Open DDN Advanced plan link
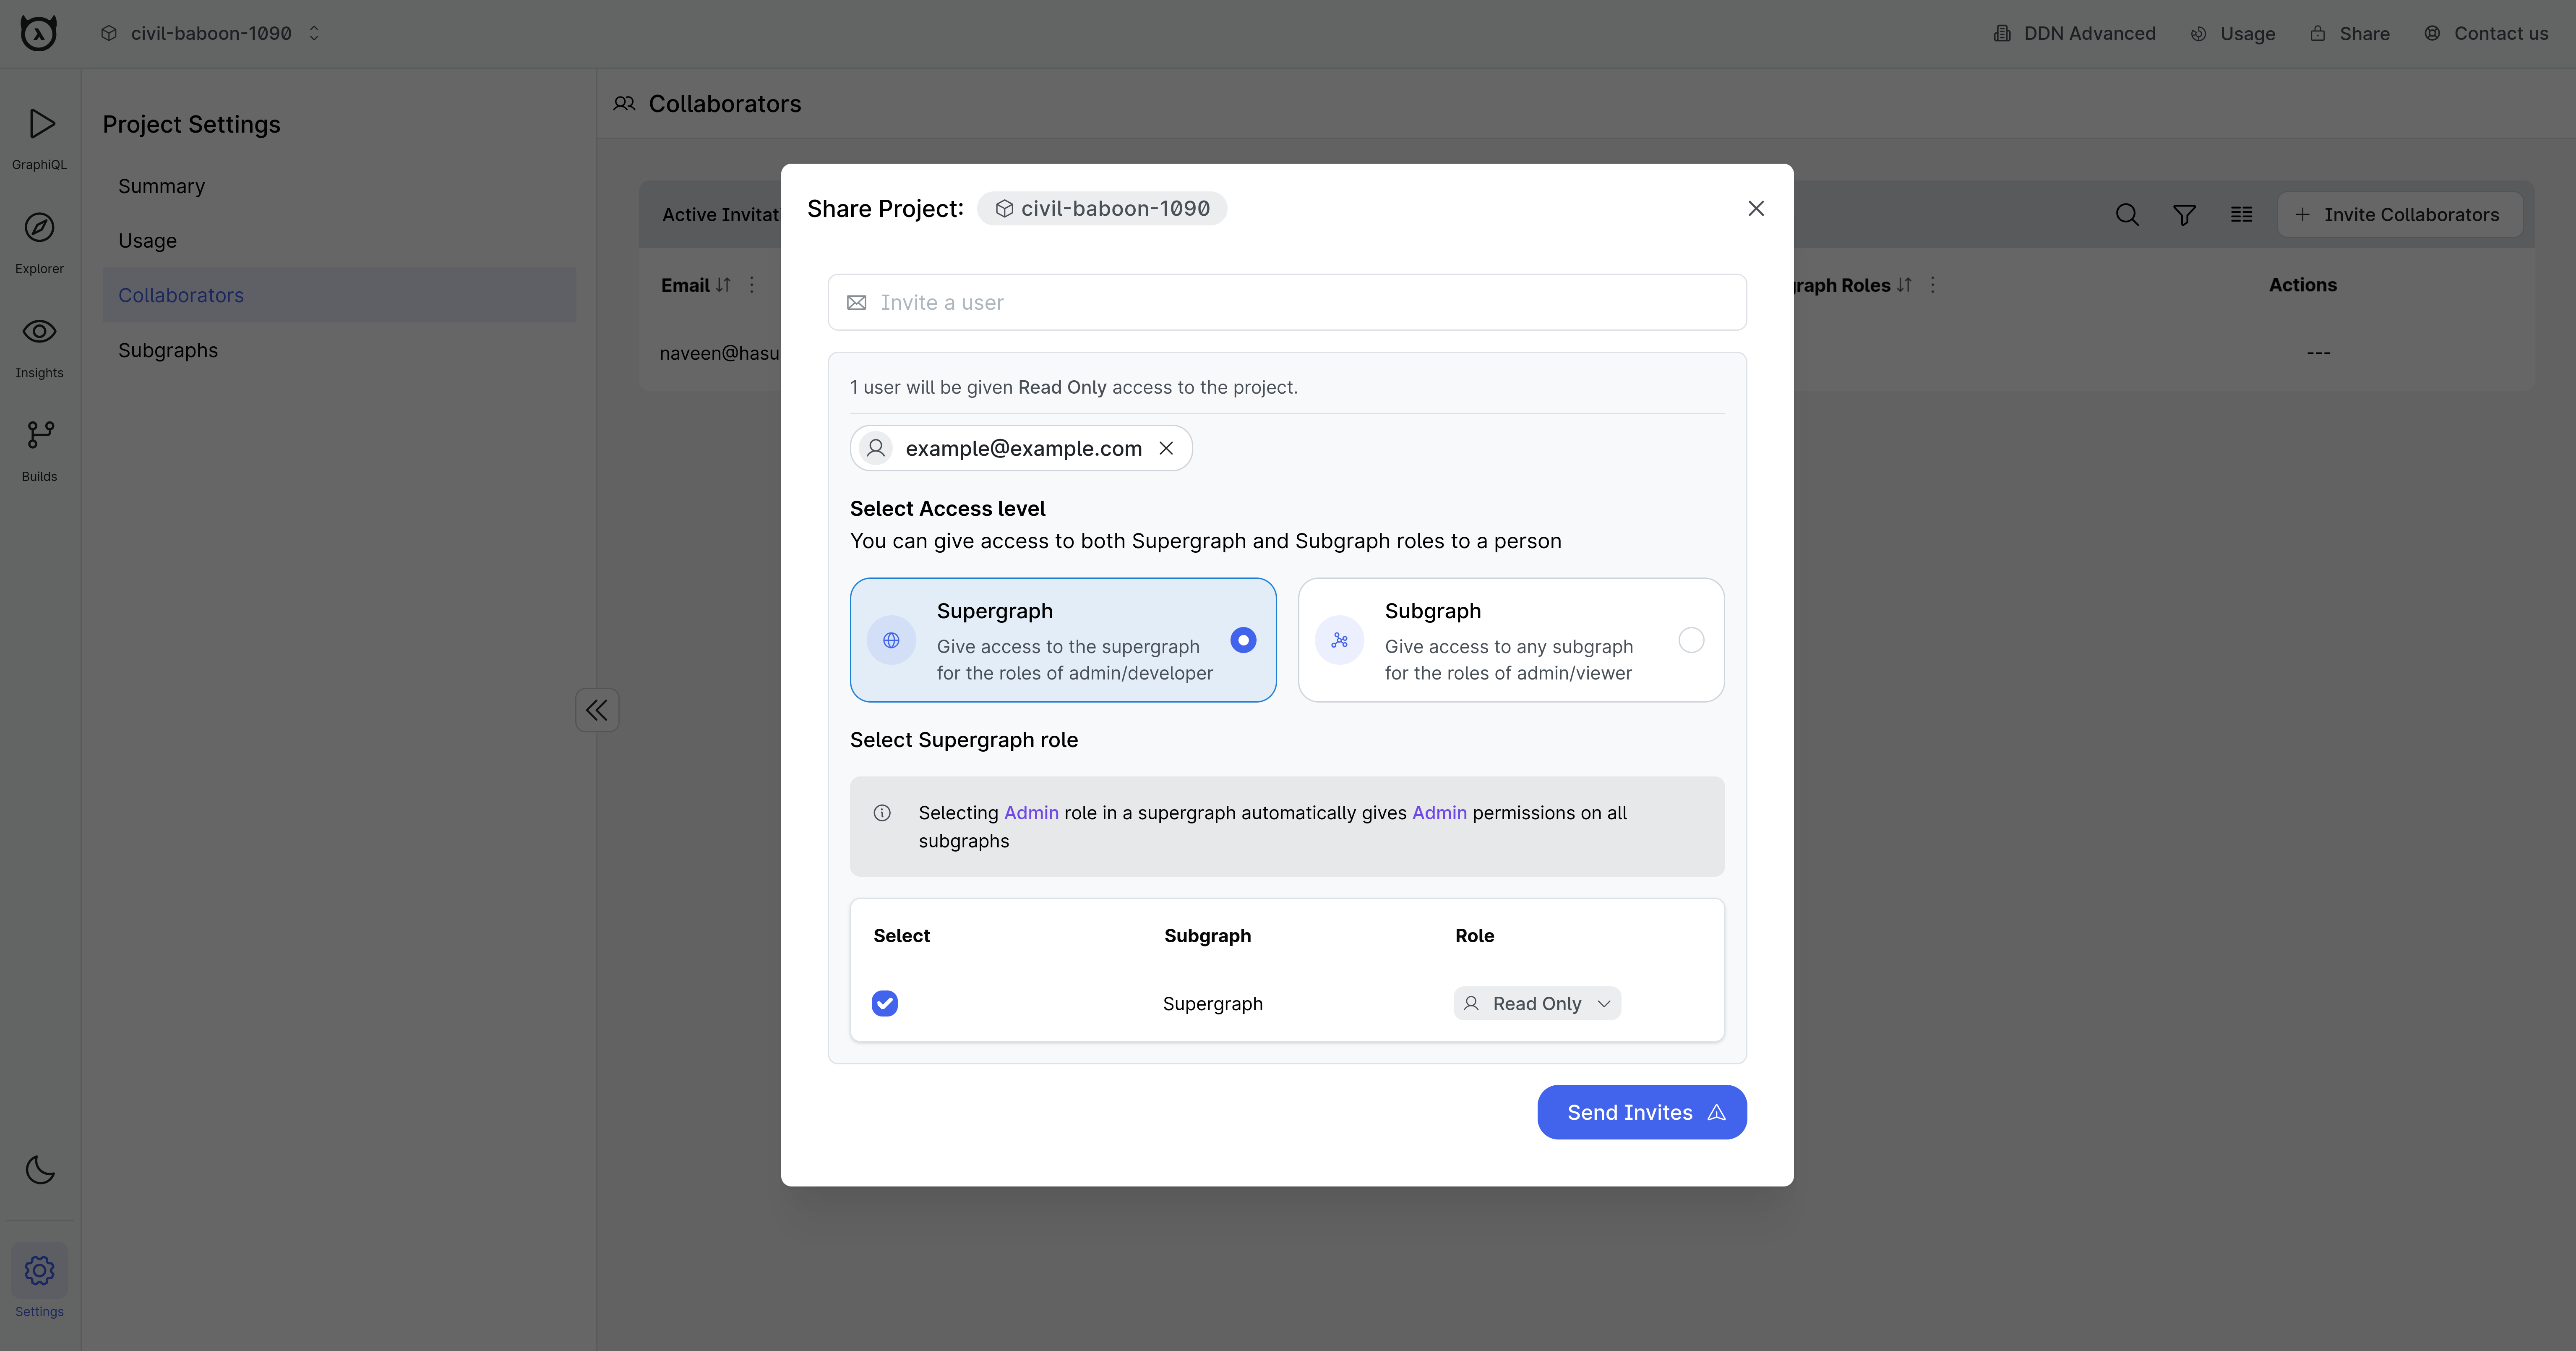 pyautogui.click(x=2075, y=33)
